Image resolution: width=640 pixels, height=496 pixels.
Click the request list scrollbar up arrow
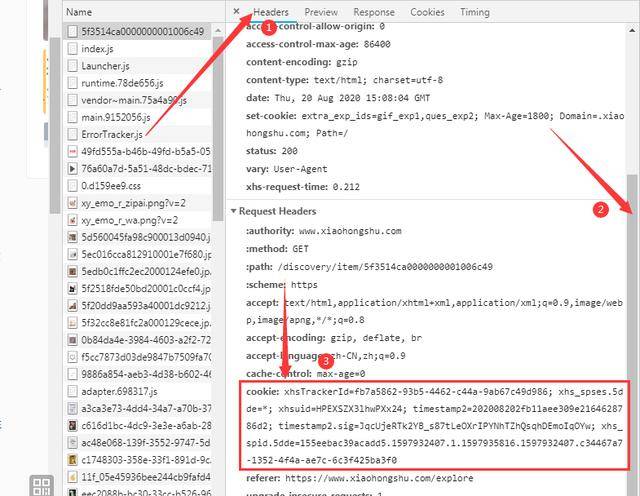coord(218,31)
